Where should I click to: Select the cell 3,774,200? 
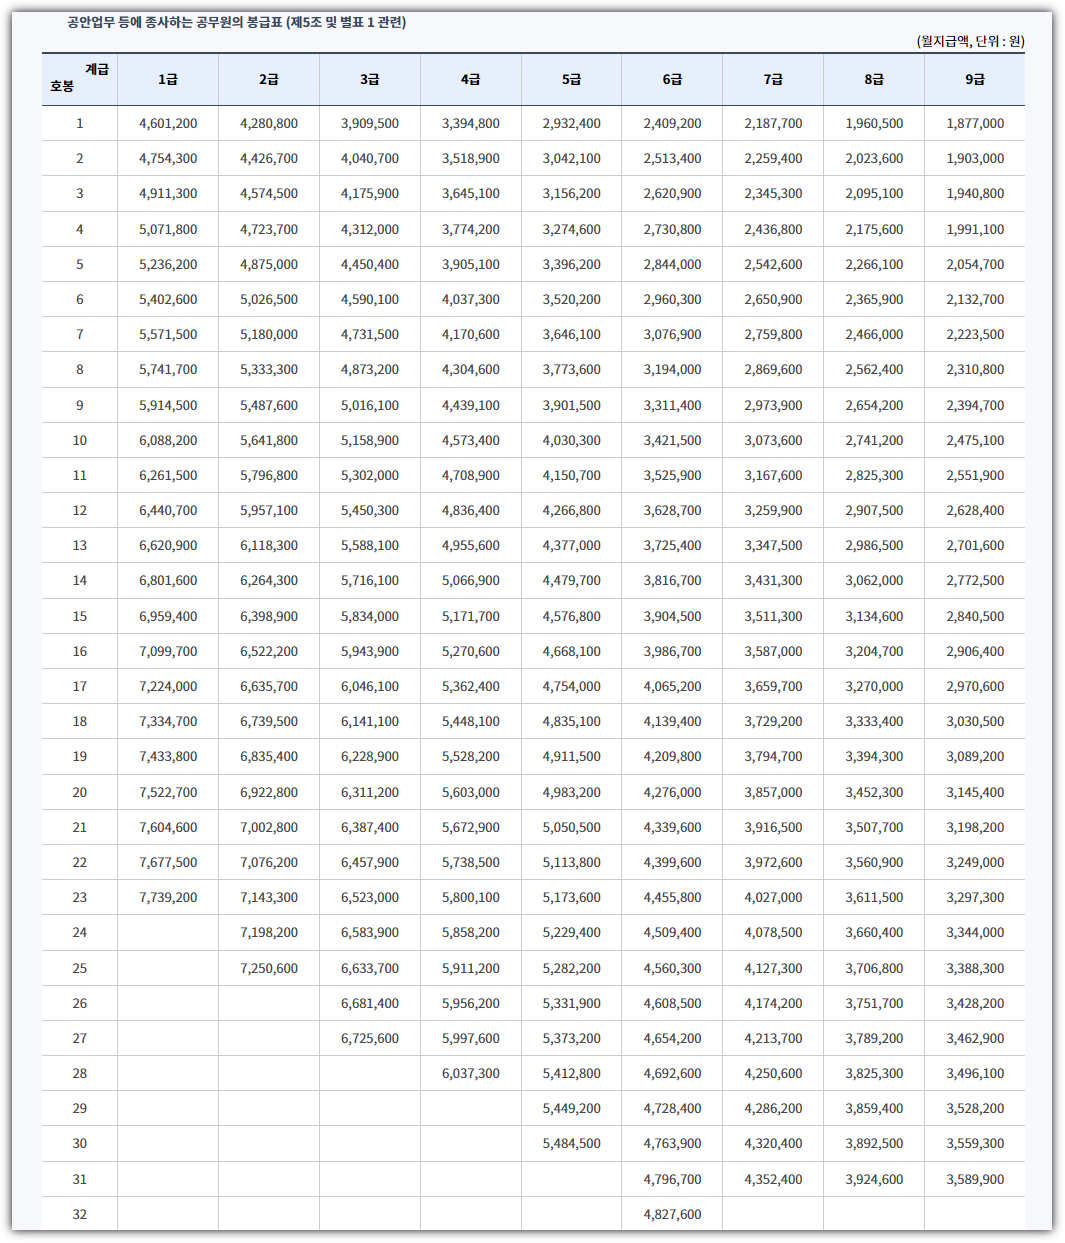[471, 230]
